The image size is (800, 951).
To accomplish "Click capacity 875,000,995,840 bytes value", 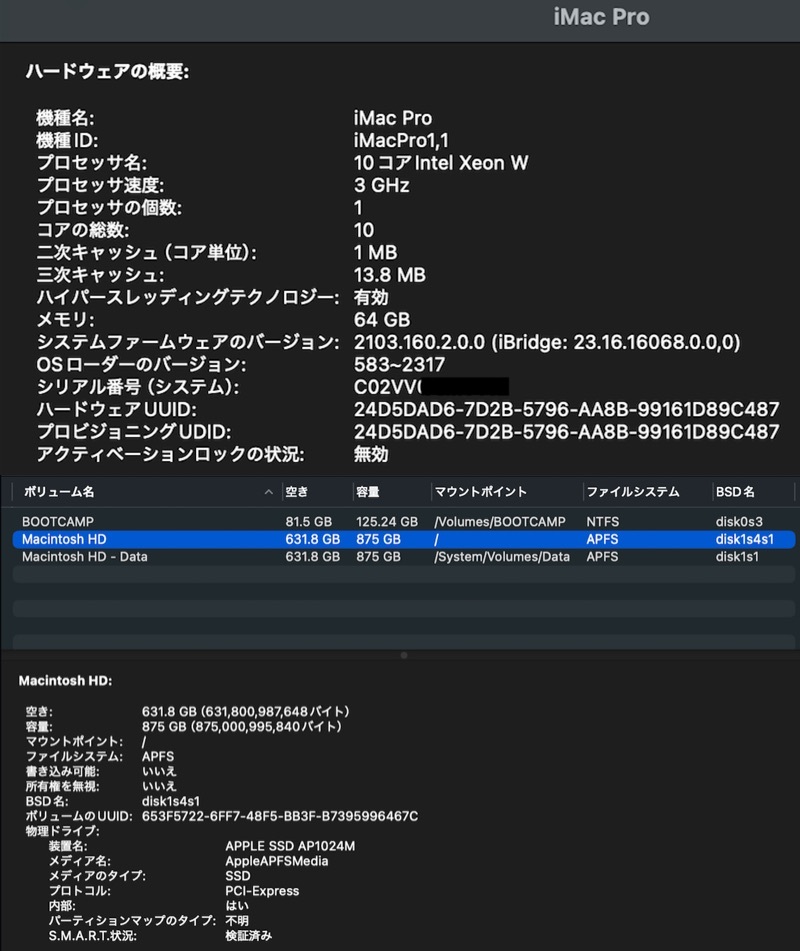I will point(242,727).
